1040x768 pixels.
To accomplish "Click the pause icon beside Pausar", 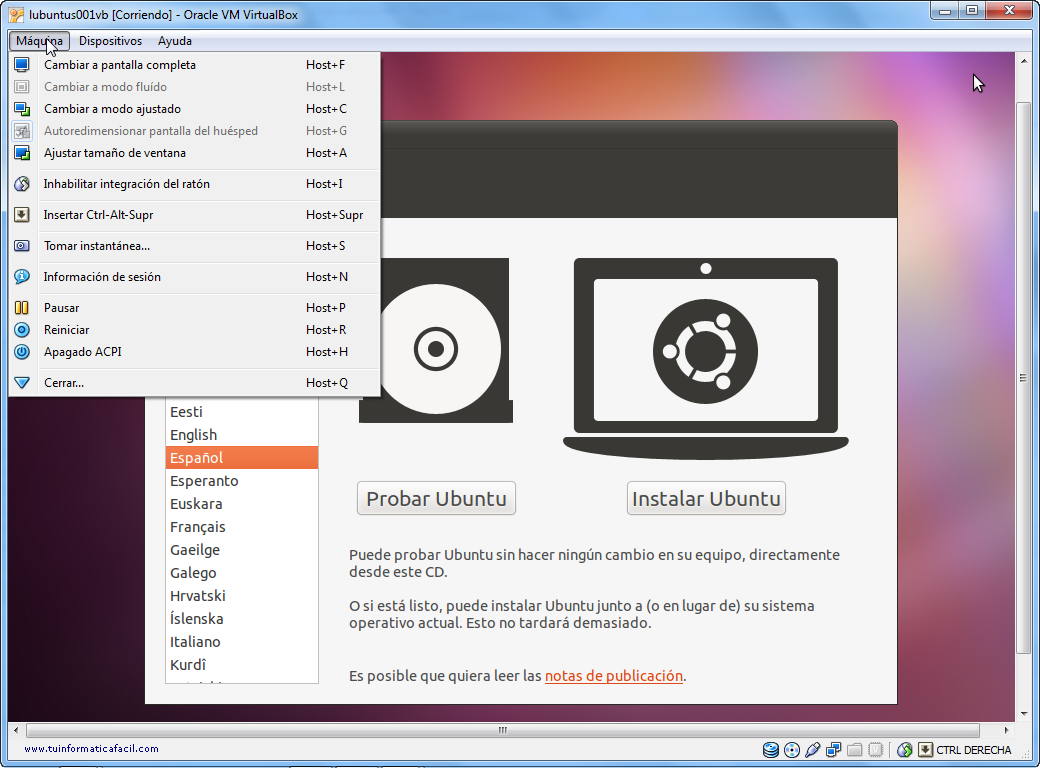I will [x=22, y=308].
